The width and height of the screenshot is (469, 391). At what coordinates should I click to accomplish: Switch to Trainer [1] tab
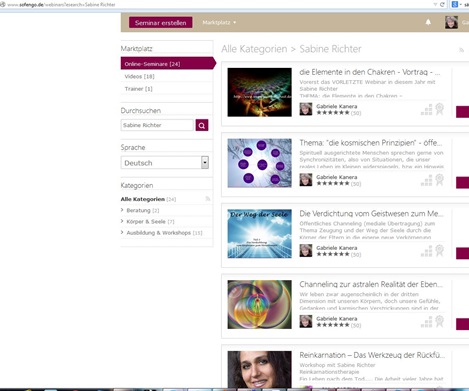(x=139, y=89)
